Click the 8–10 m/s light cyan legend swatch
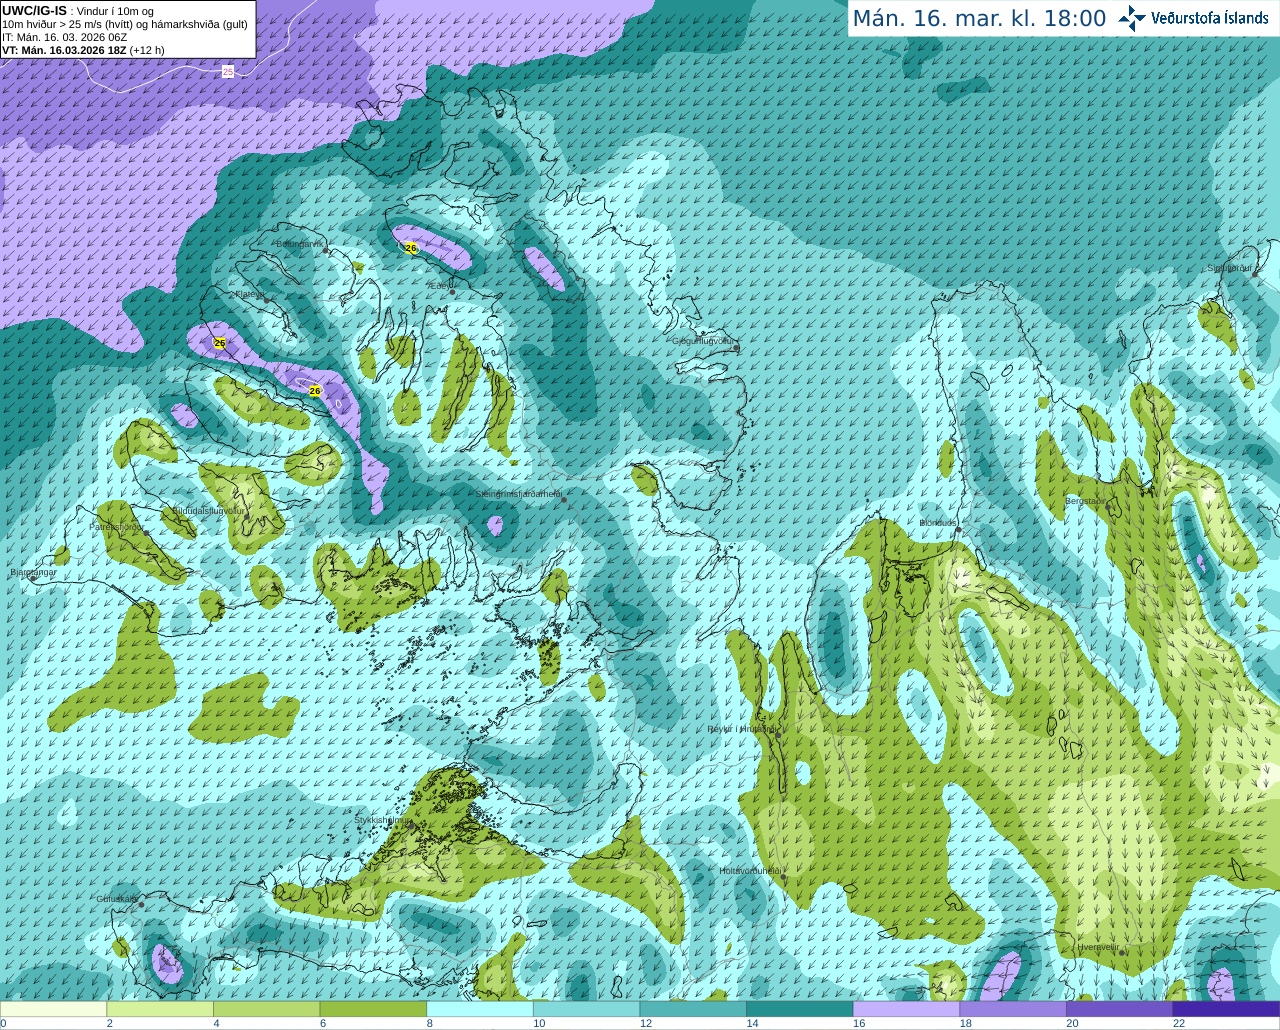 point(480,1009)
